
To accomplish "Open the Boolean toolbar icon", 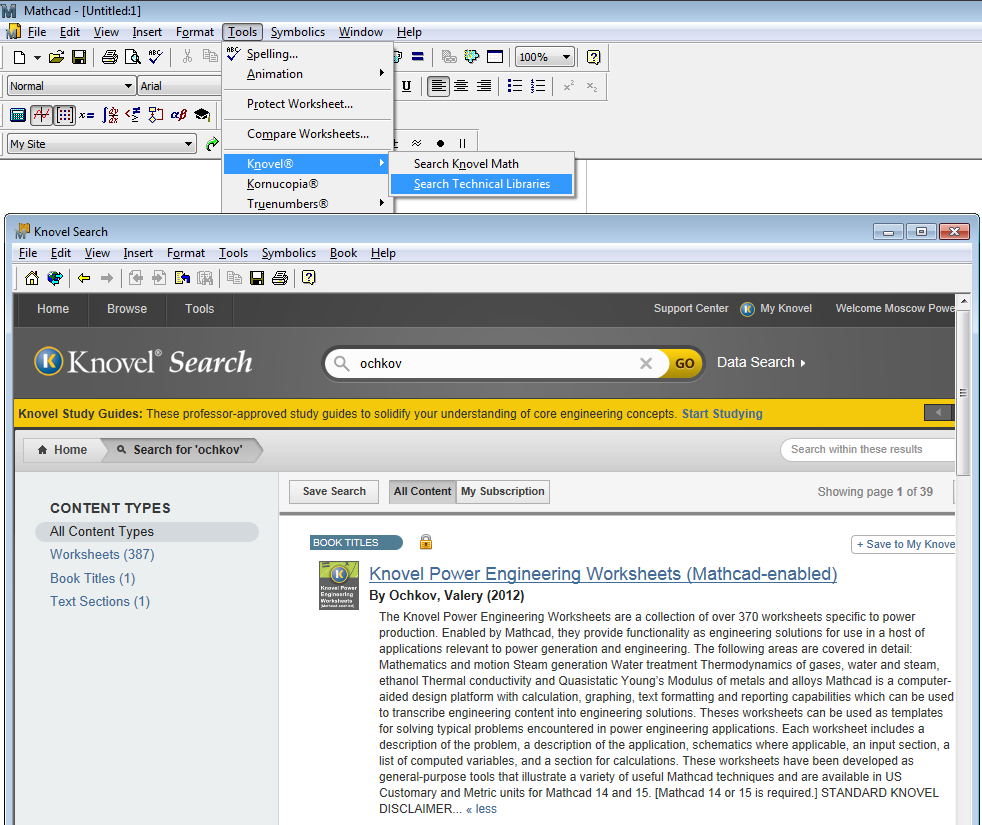I will [133, 115].
